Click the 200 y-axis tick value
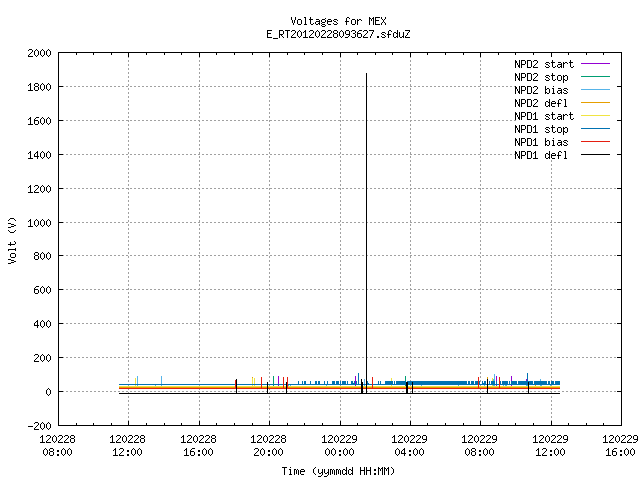 tap(42, 358)
